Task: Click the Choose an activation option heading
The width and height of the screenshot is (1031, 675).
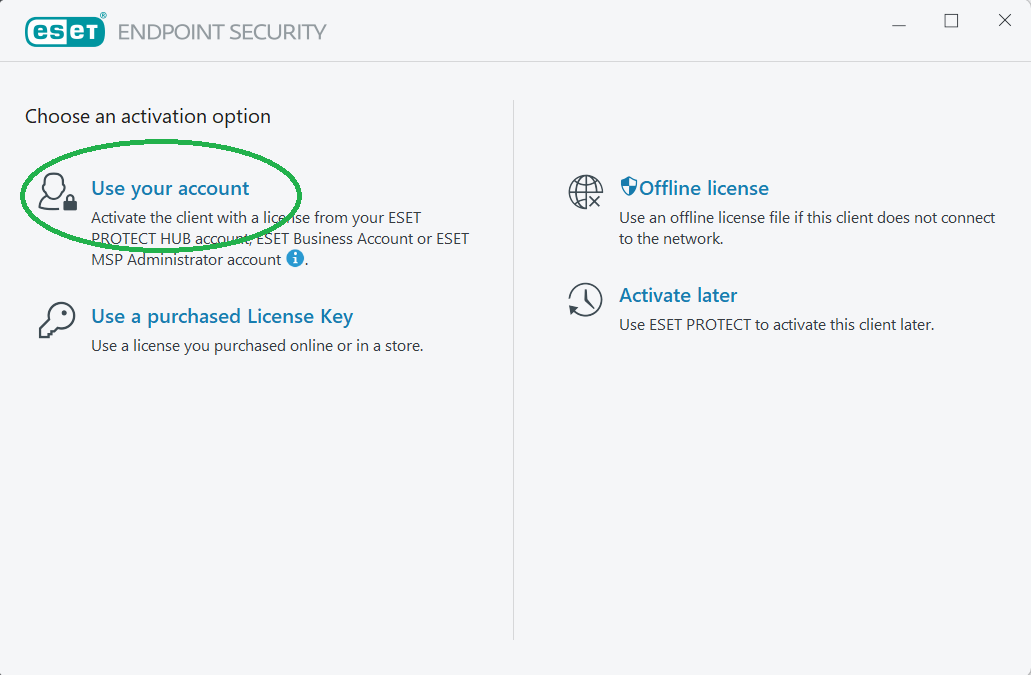Action: [x=148, y=117]
